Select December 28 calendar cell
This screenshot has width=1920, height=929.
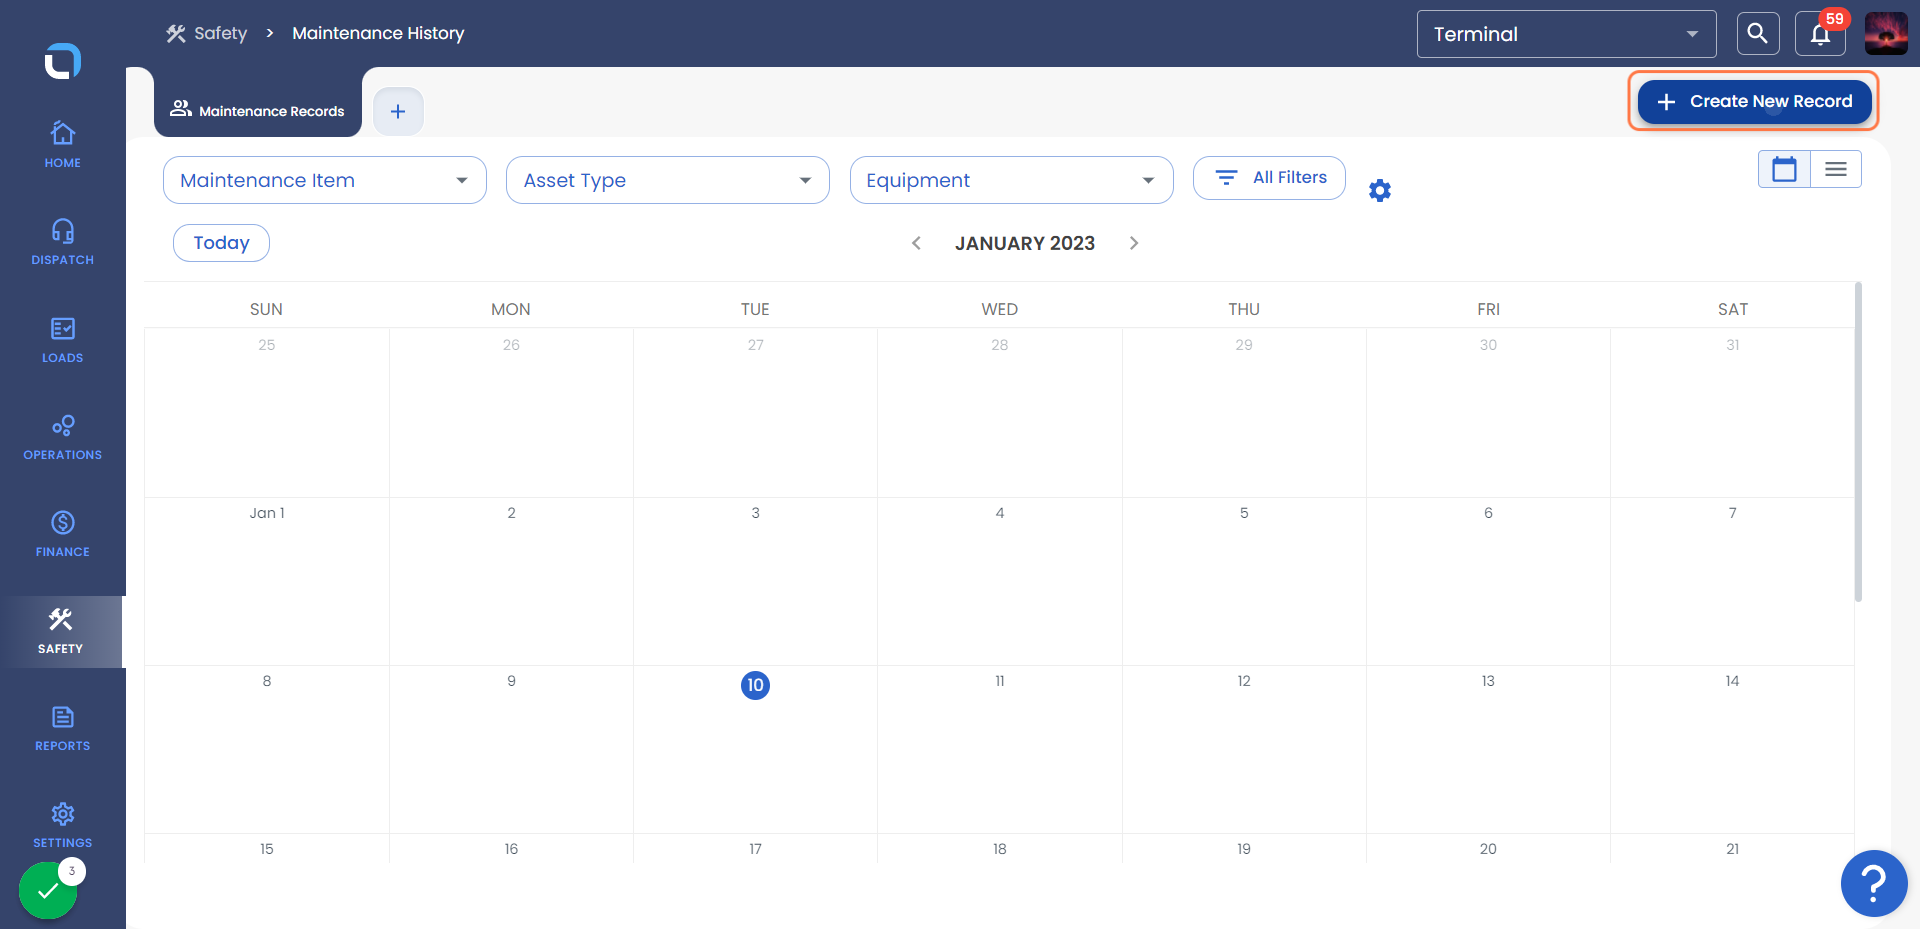(1000, 412)
